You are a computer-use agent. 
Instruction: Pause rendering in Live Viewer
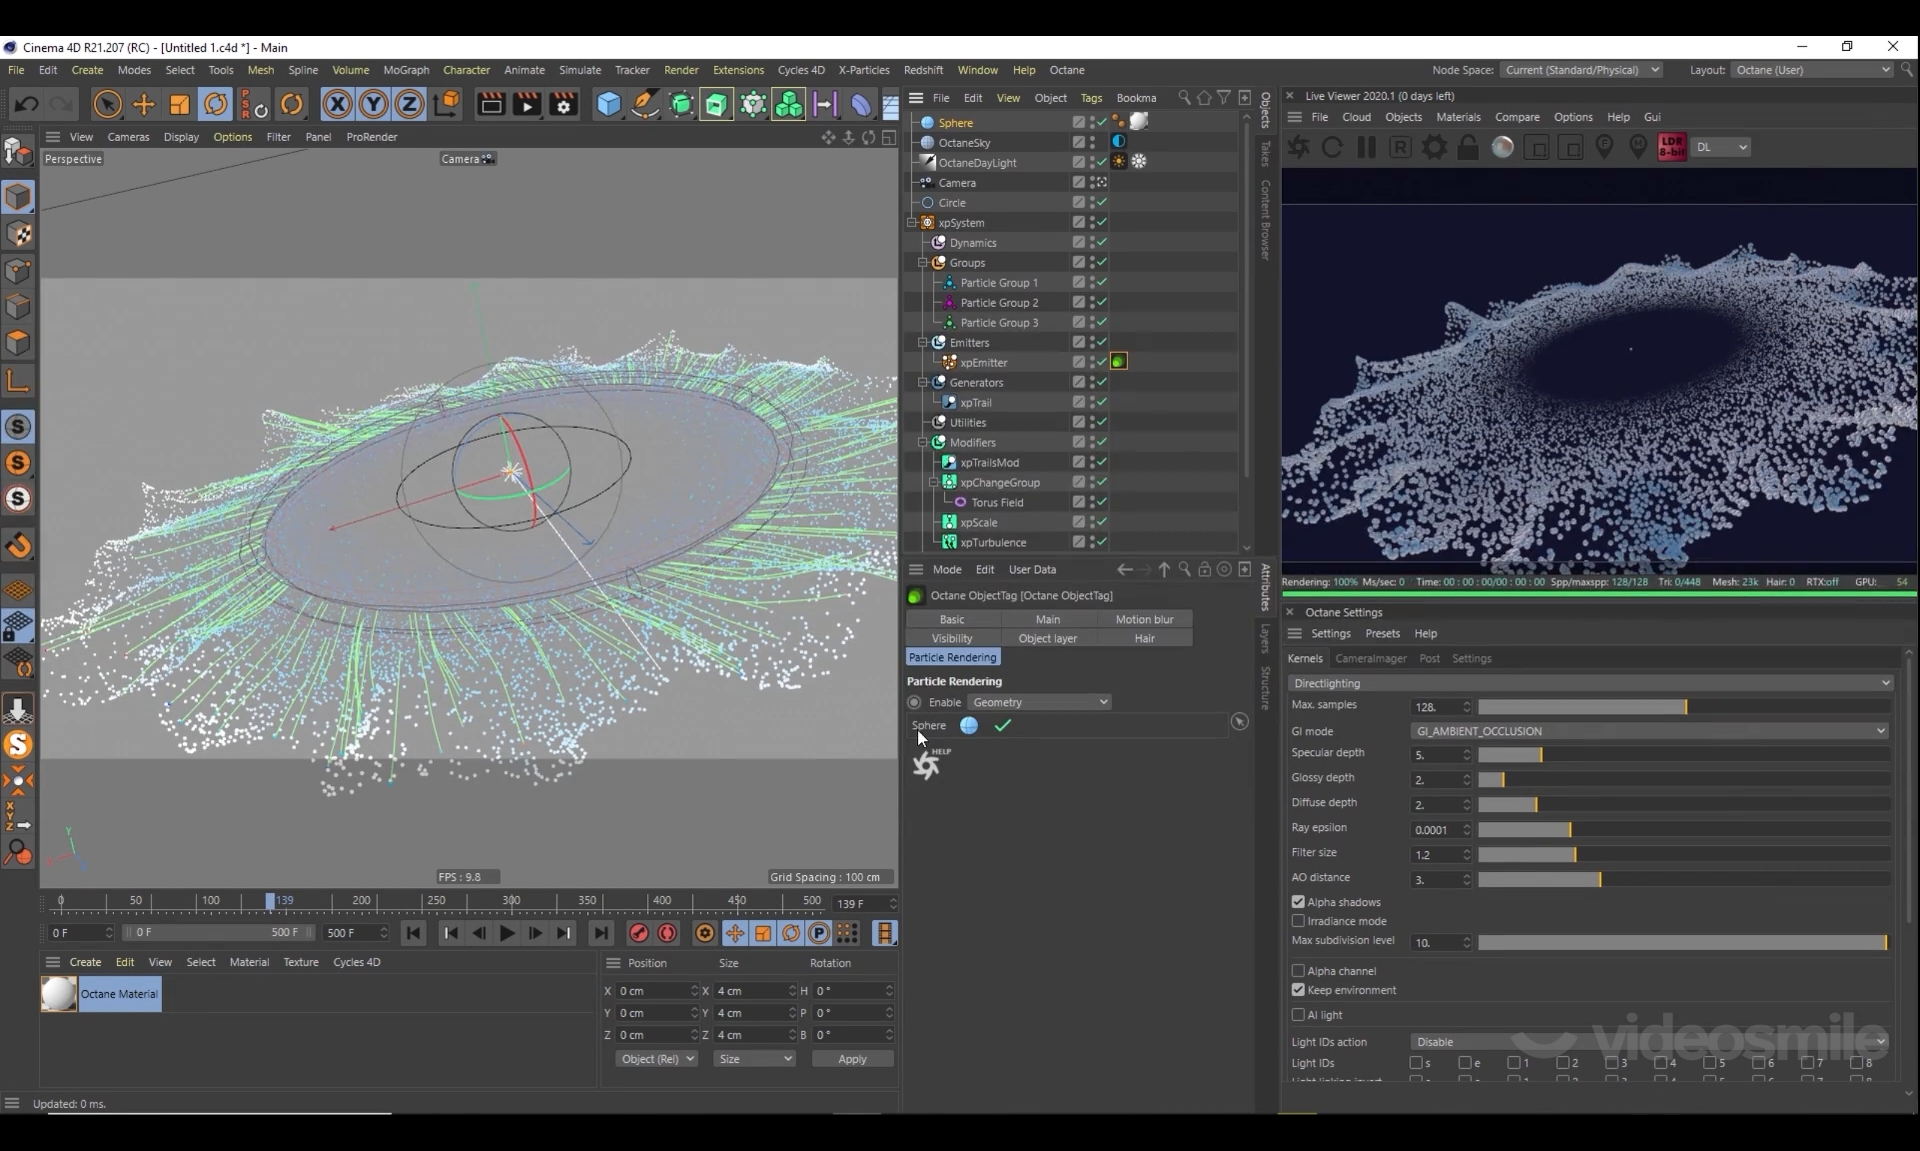(1366, 147)
